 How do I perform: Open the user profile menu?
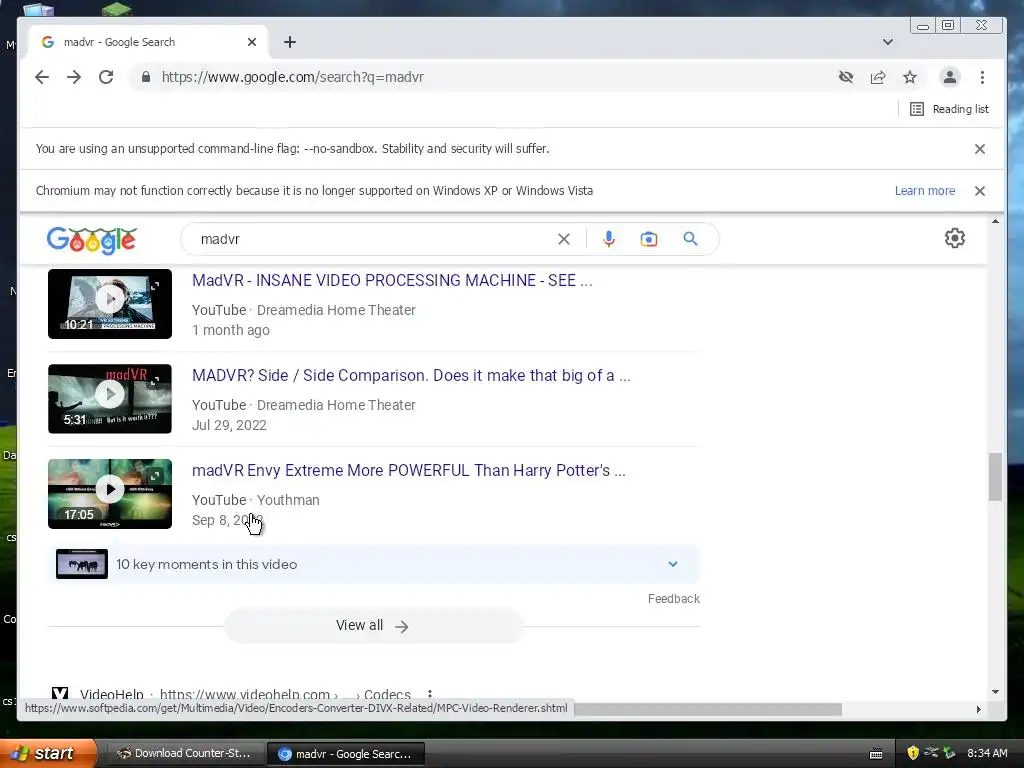(x=950, y=77)
